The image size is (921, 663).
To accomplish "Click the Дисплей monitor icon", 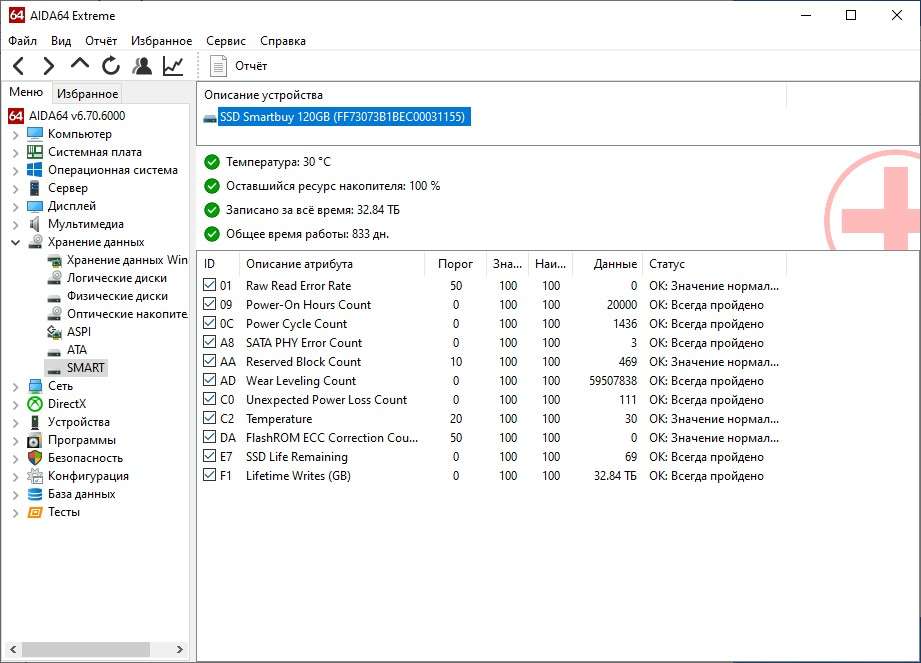I will pyautogui.click(x=35, y=206).
